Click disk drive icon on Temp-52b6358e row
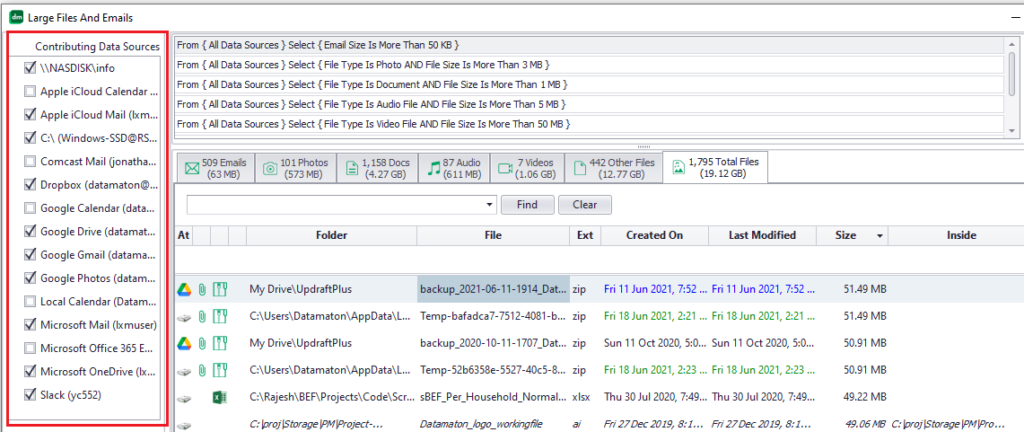1024x432 pixels. 184,371
